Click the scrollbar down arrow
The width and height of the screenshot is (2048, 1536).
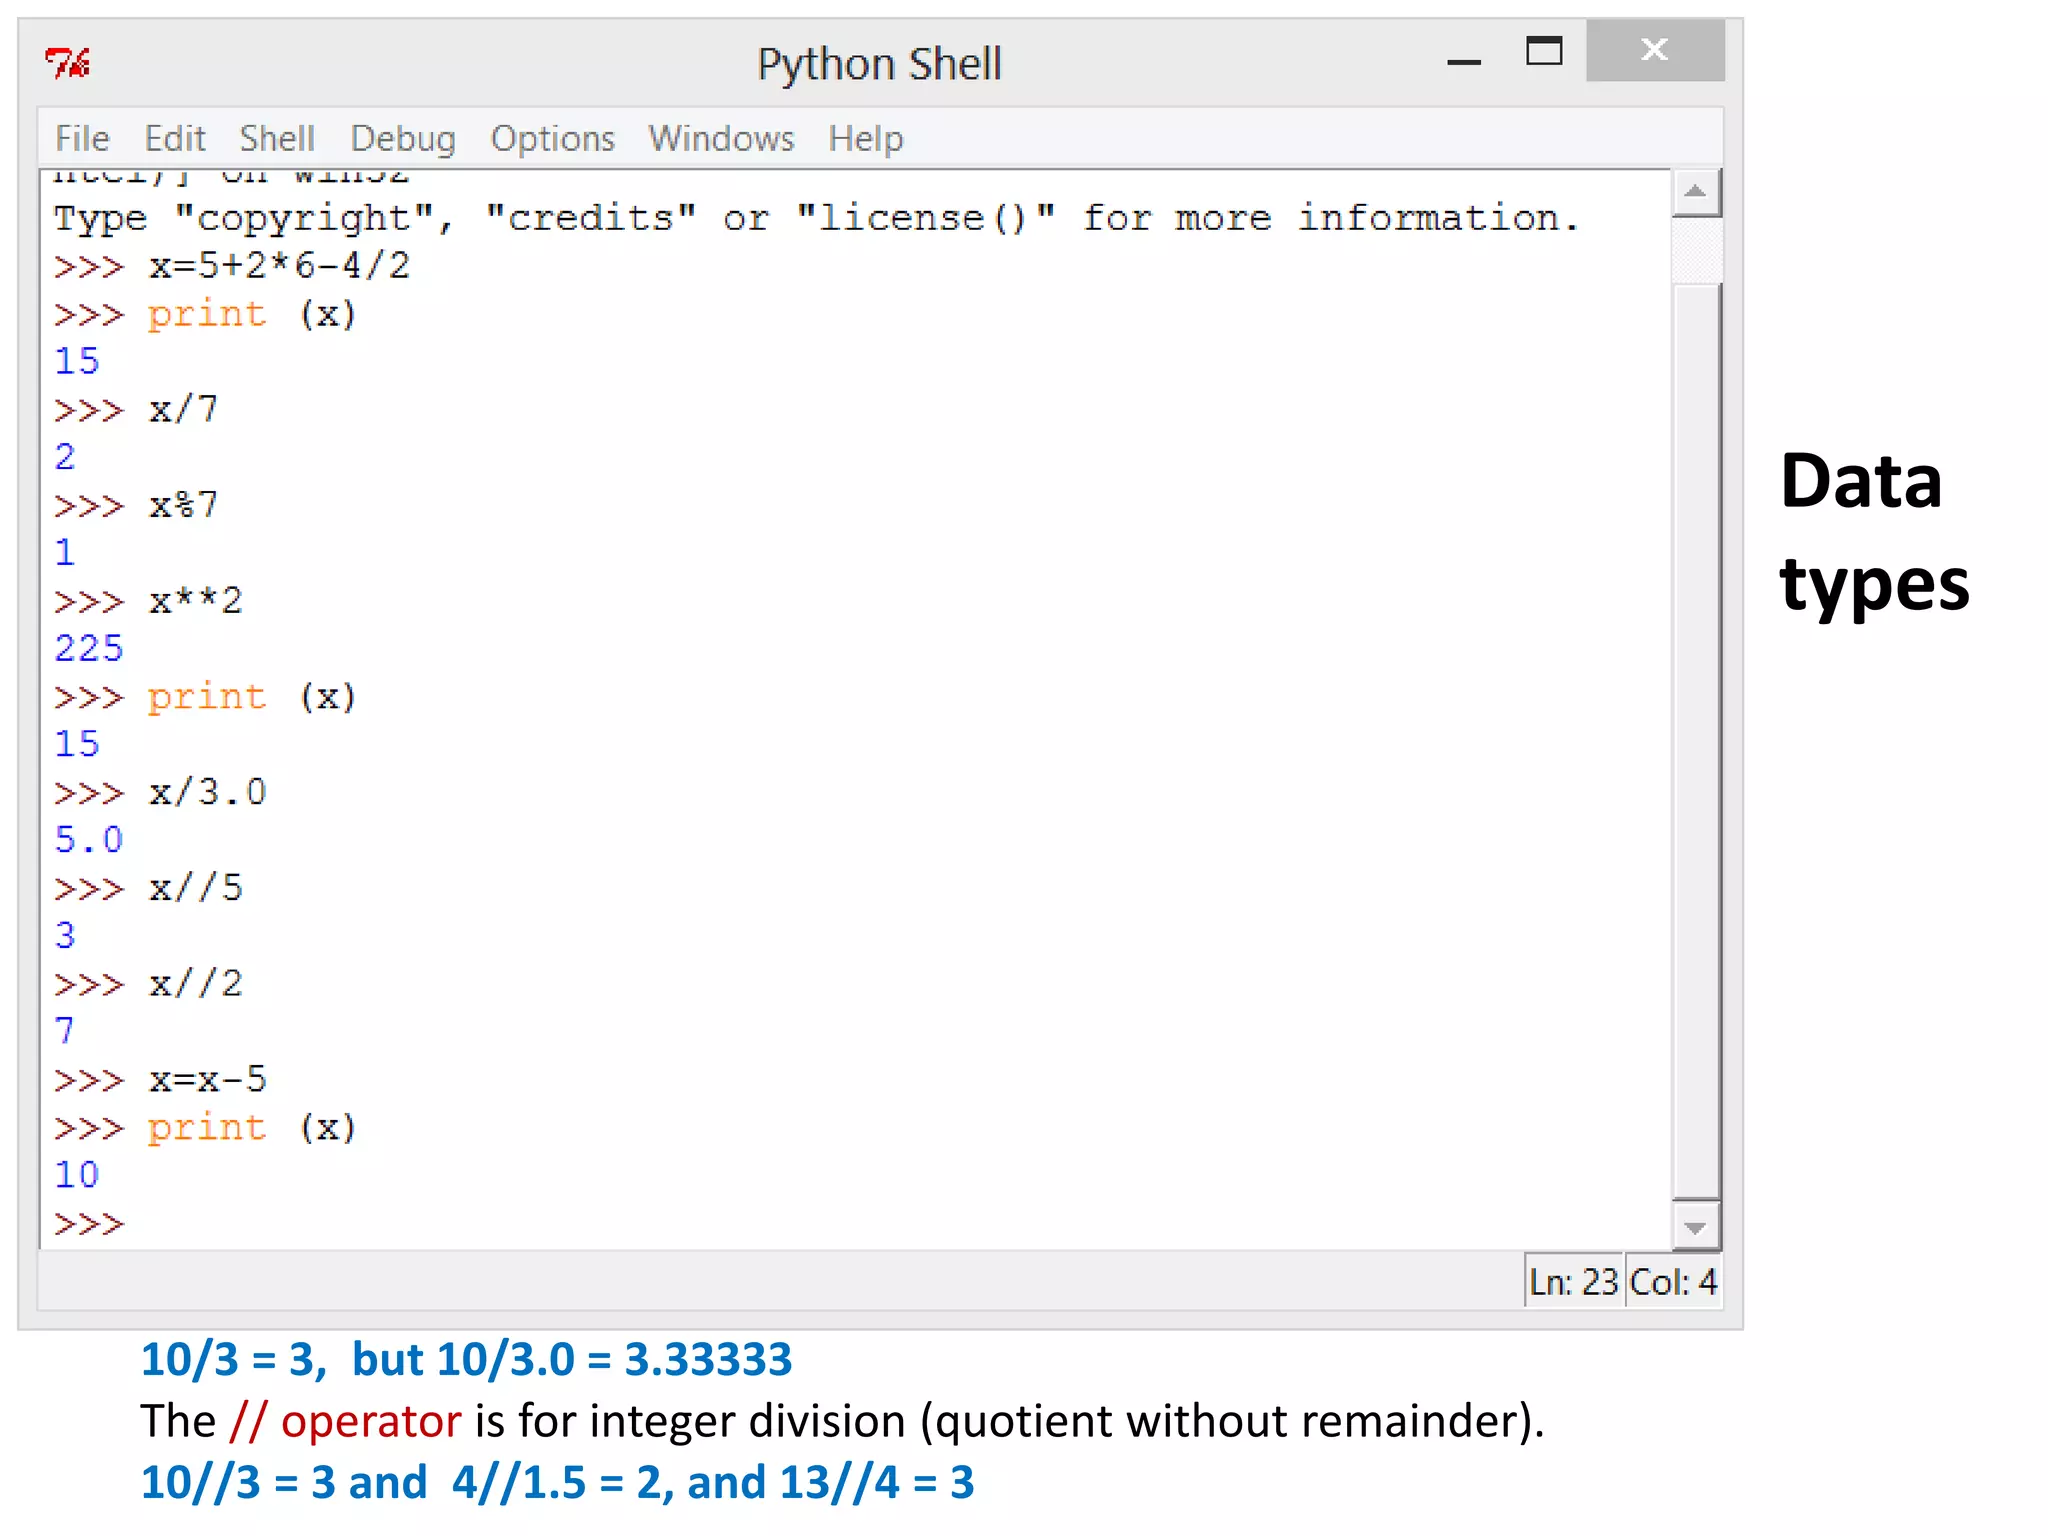pyautogui.click(x=1695, y=1227)
